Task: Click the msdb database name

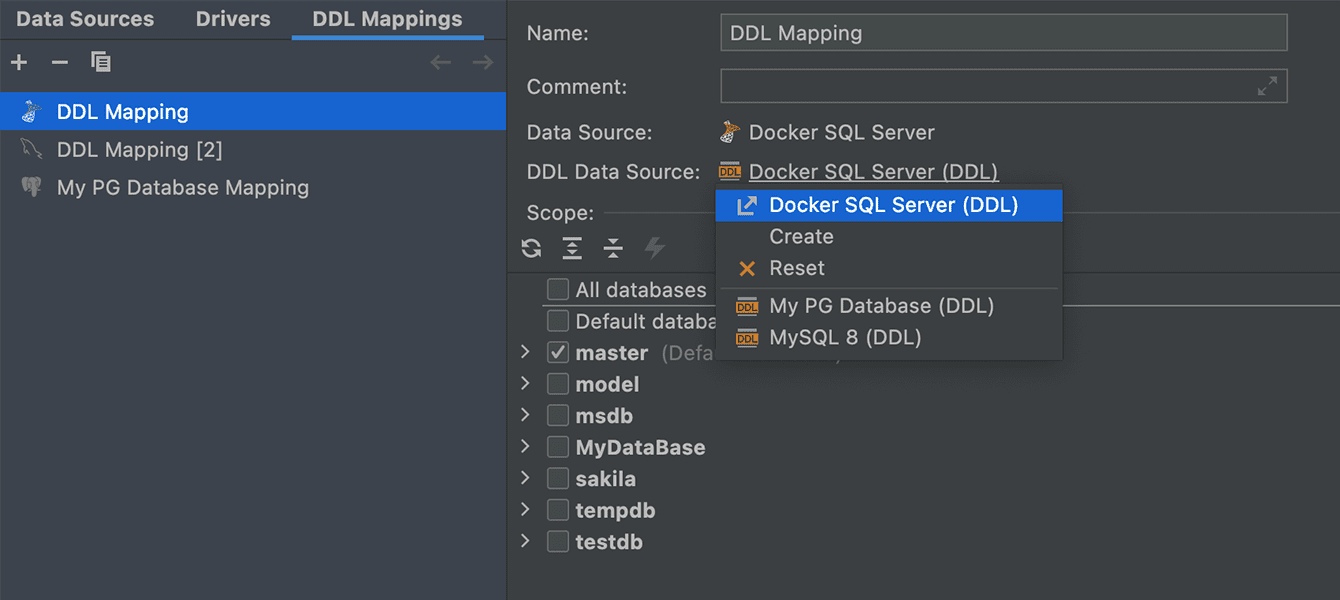Action: 604,416
